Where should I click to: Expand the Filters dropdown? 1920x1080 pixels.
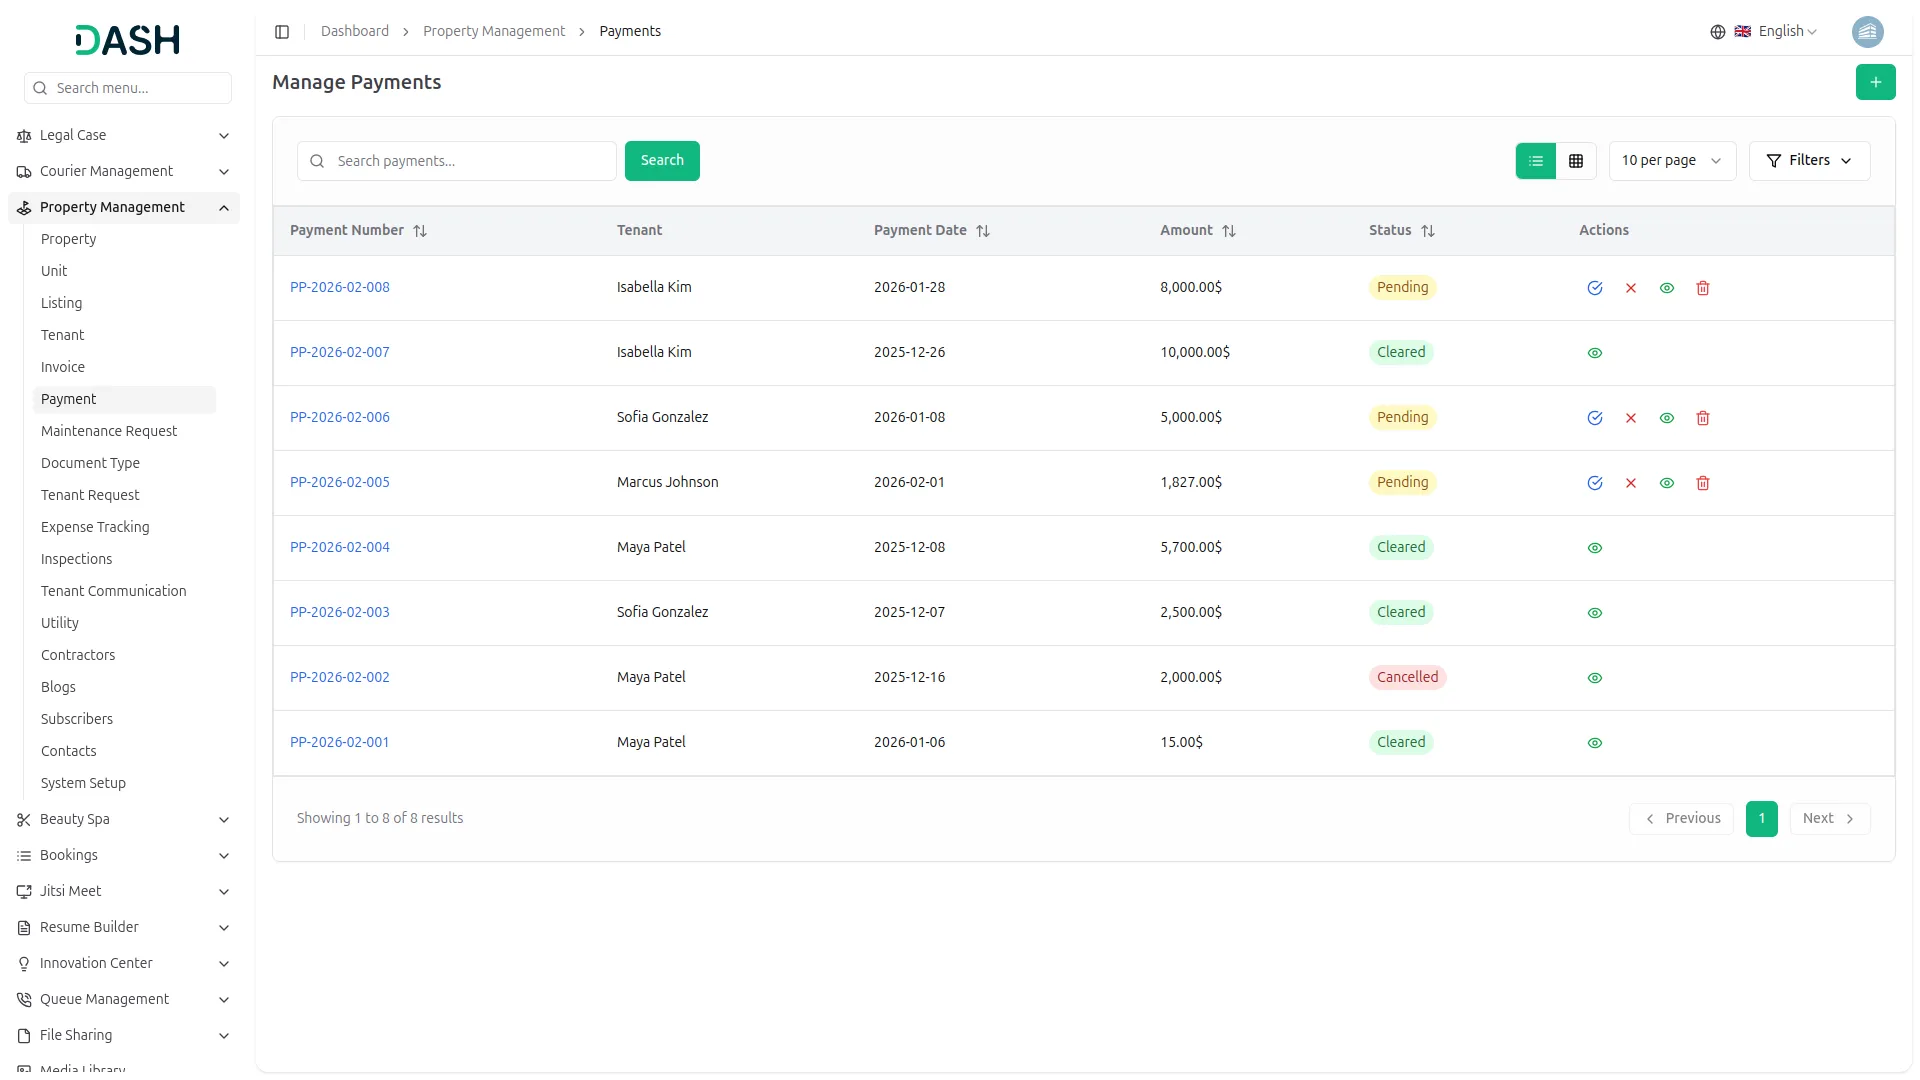pyautogui.click(x=1809, y=161)
